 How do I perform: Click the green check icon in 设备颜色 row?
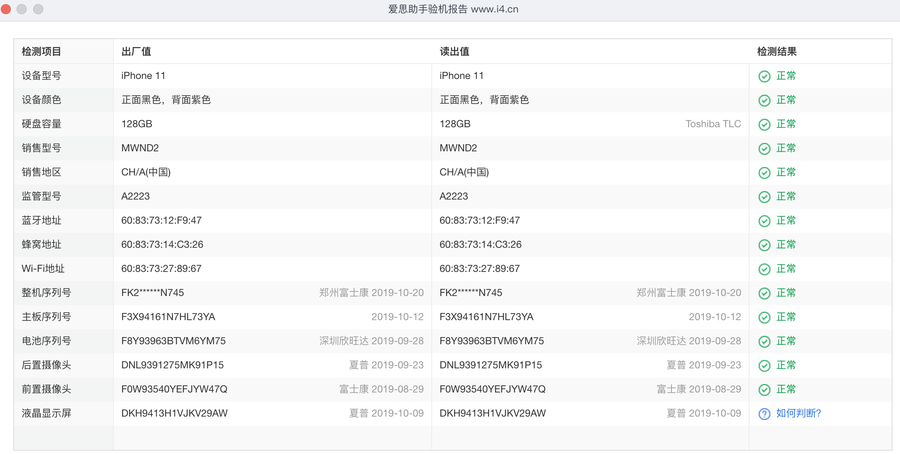coord(764,100)
